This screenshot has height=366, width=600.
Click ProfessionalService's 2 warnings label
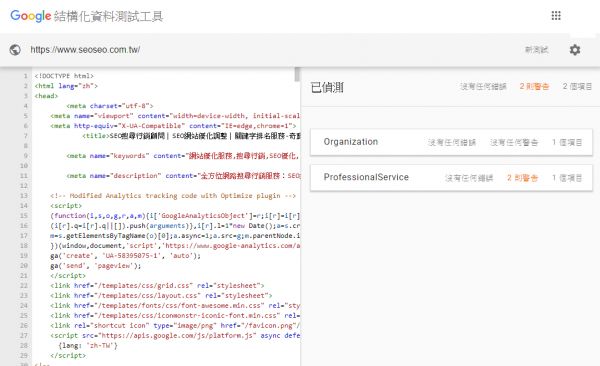tap(522, 178)
